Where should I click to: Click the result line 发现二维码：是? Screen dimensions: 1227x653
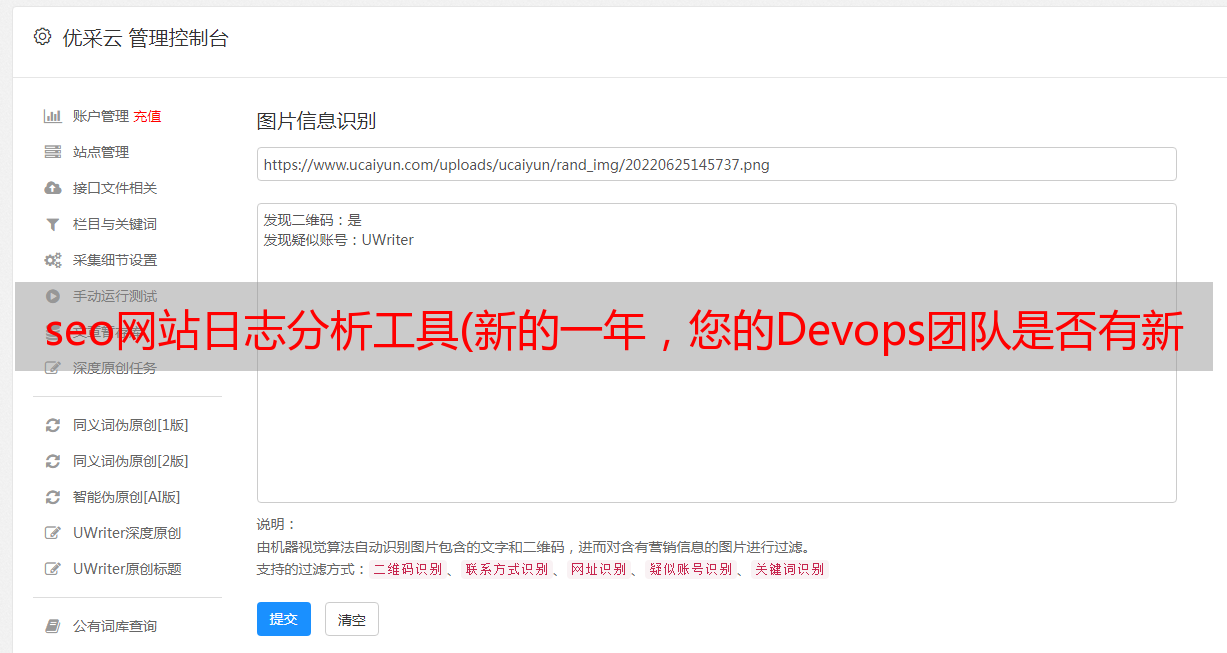313,220
